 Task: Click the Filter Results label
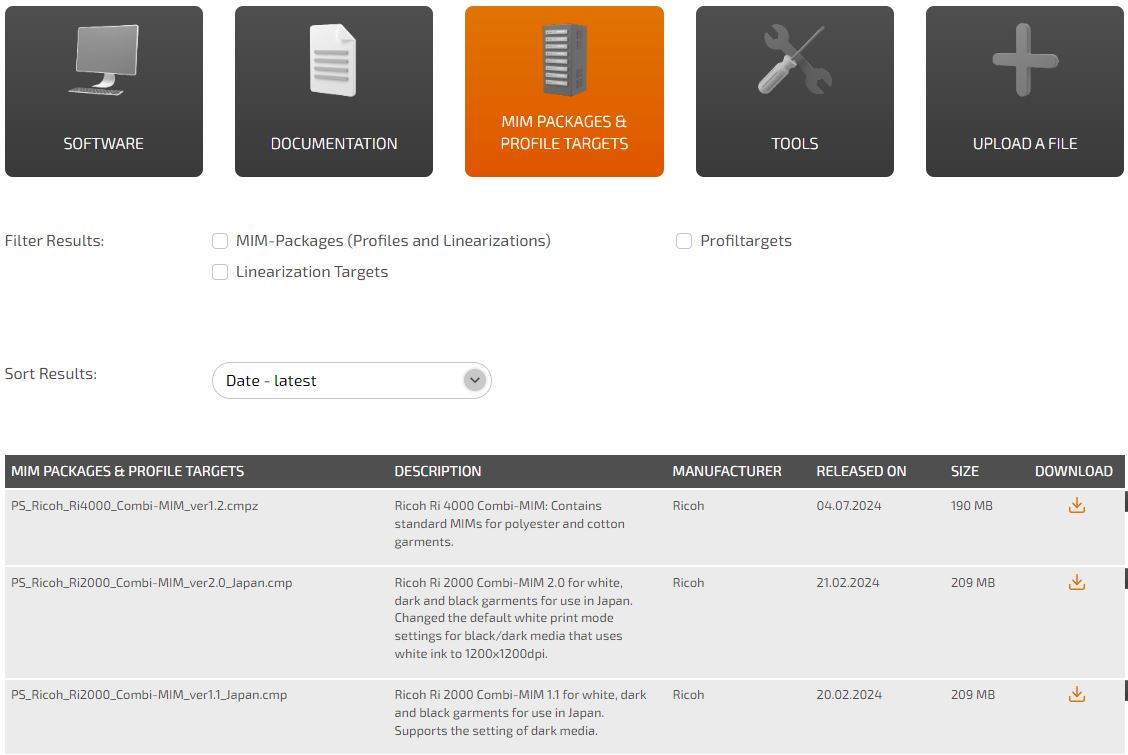[55, 241]
